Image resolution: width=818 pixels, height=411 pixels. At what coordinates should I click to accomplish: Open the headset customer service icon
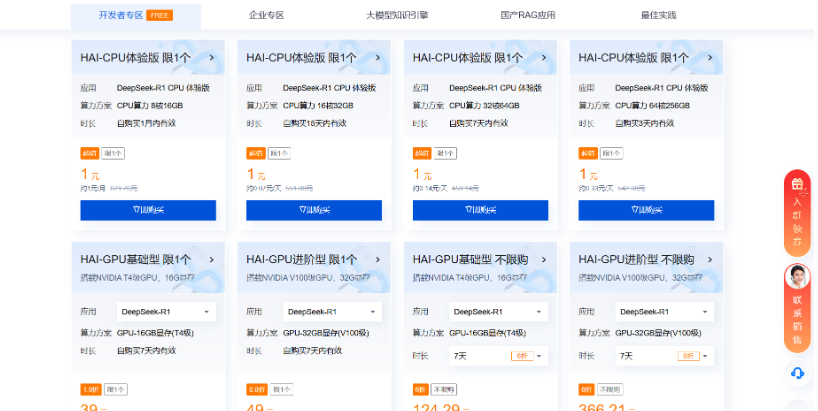(797, 373)
